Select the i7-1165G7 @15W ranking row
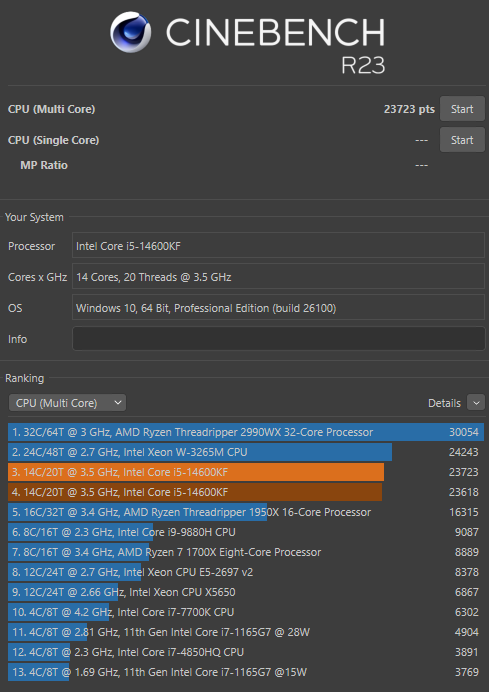The image size is (489, 692). [246, 672]
